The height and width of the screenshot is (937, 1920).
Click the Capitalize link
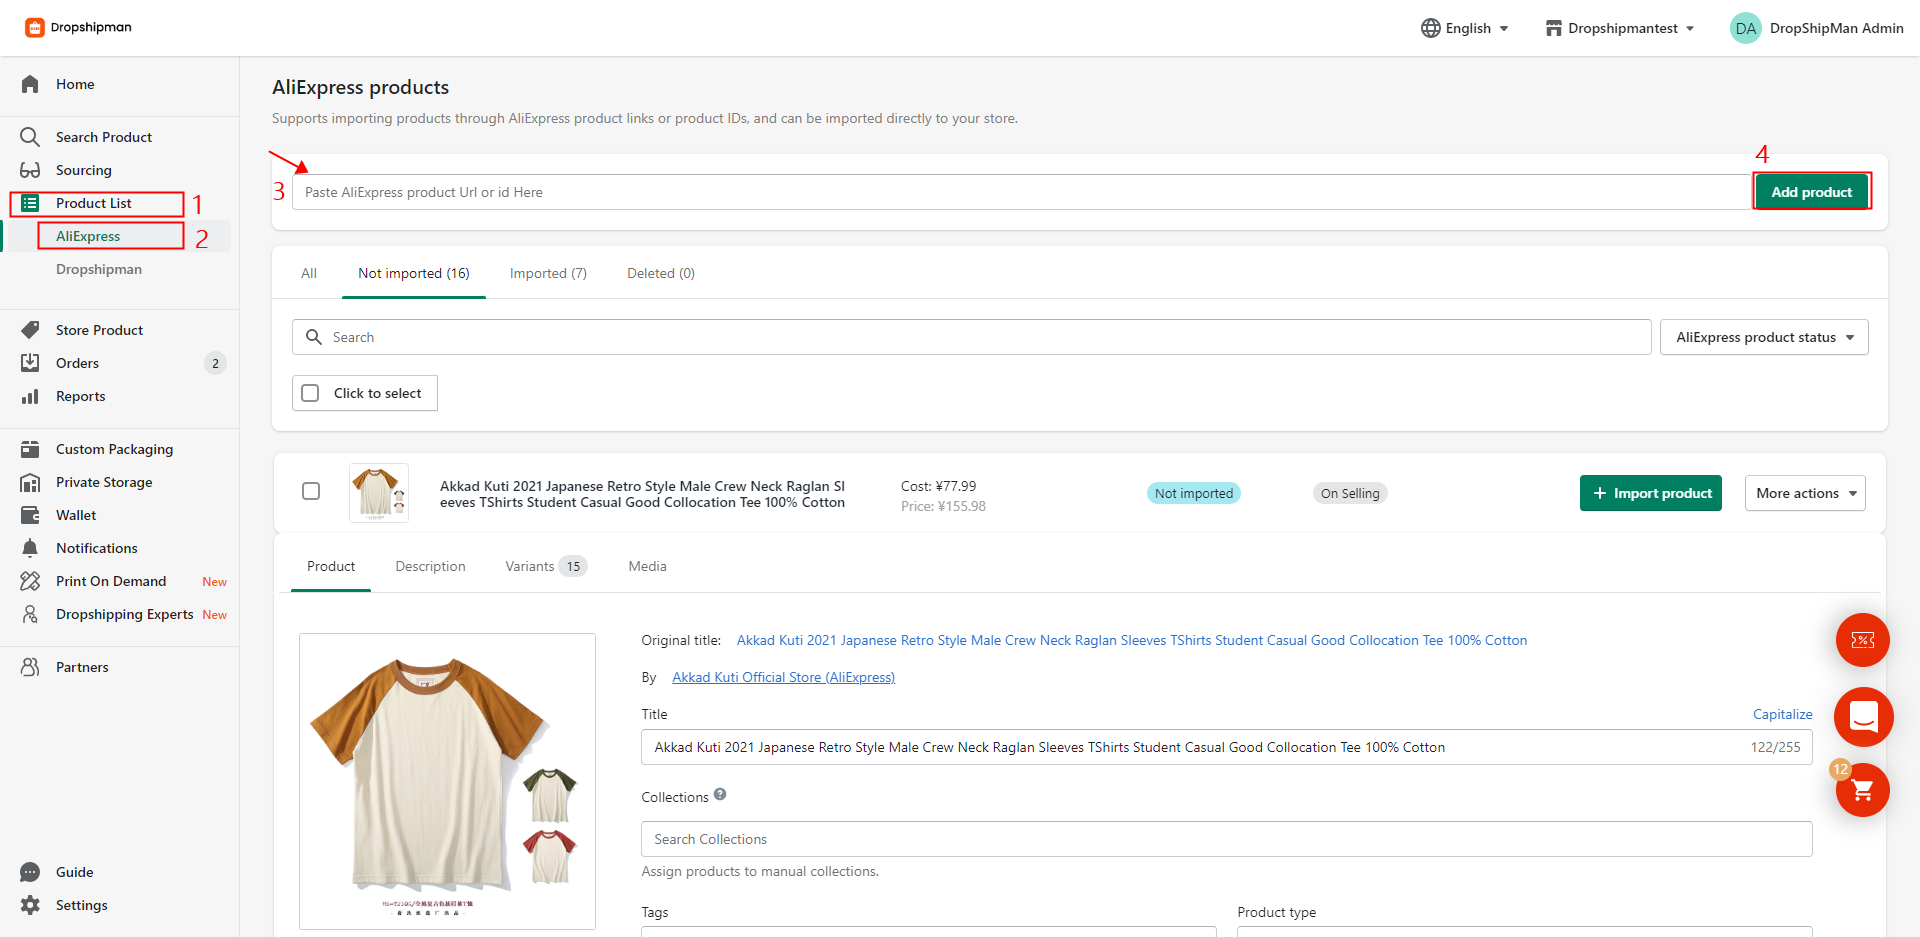pyautogui.click(x=1782, y=714)
